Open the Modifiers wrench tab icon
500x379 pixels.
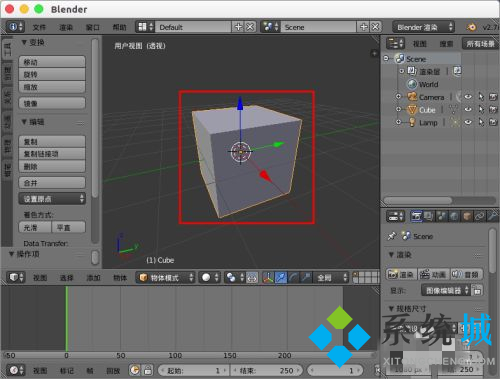[x=492, y=216]
